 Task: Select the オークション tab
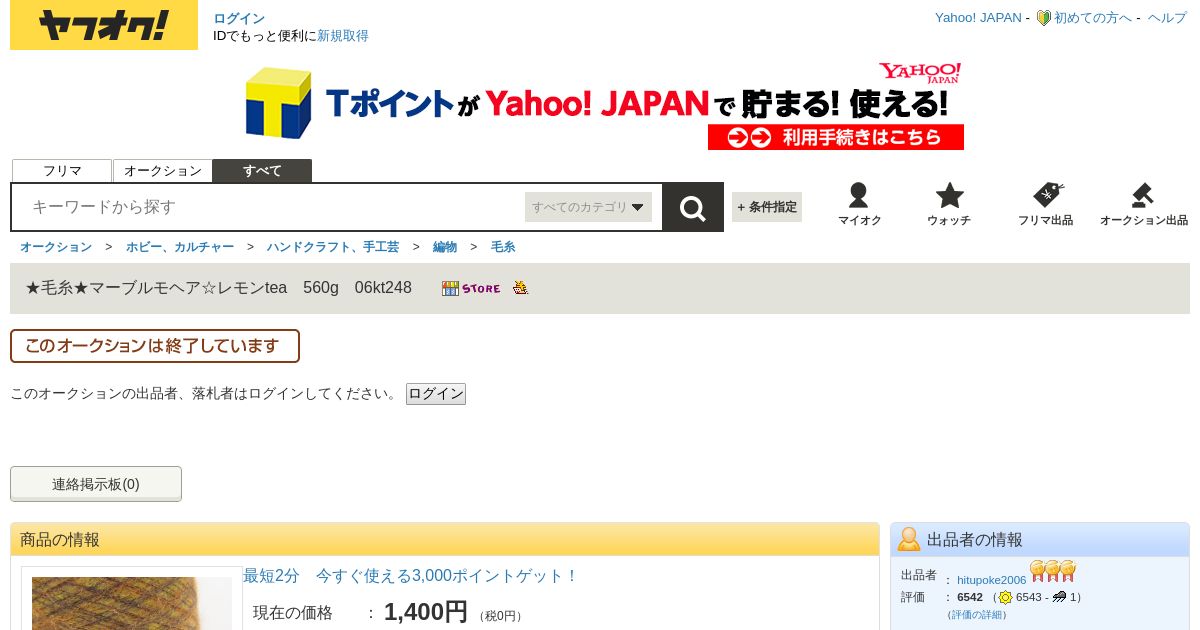[x=163, y=171]
